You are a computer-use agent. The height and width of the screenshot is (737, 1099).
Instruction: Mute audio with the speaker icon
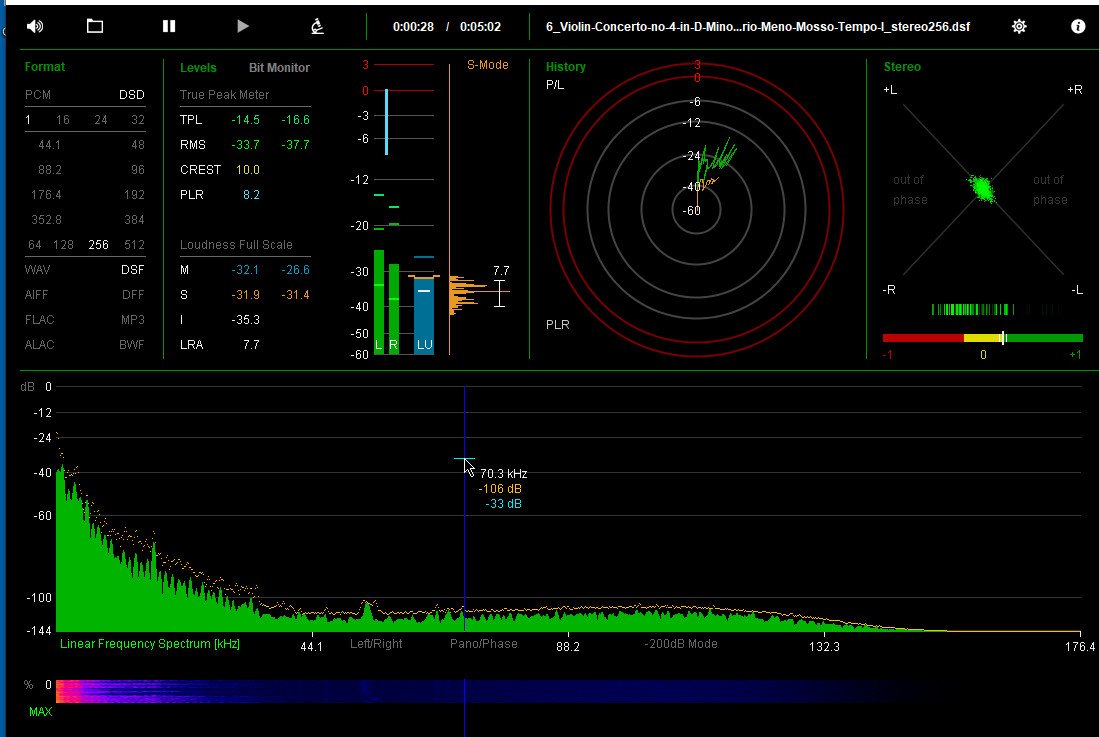pyautogui.click(x=34, y=27)
